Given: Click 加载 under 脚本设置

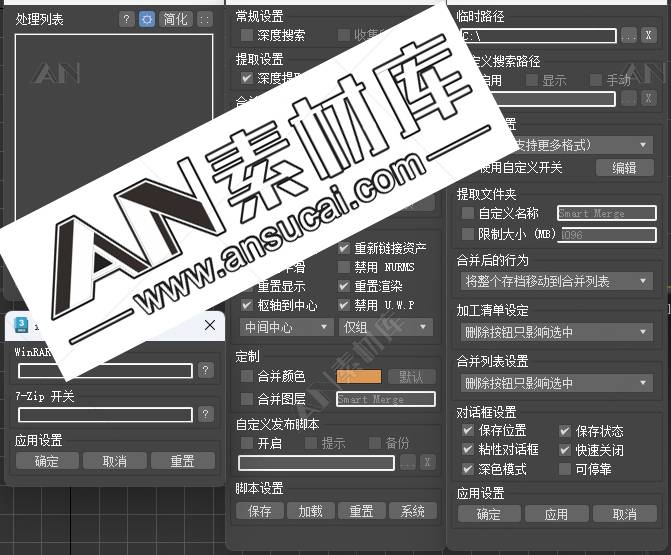Looking at the screenshot, I should pos(311,511).
